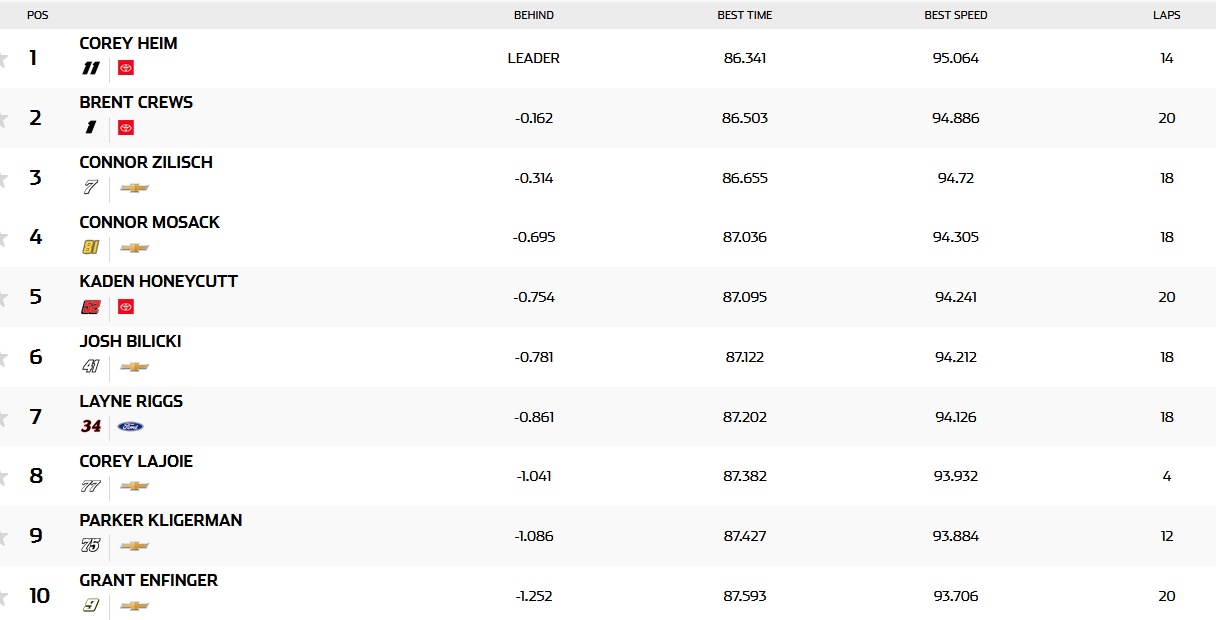Toggle favorite star for Corey Heim
Image resolution: width=1216 pixels, height=620 pixels.
tap(4, 59)
